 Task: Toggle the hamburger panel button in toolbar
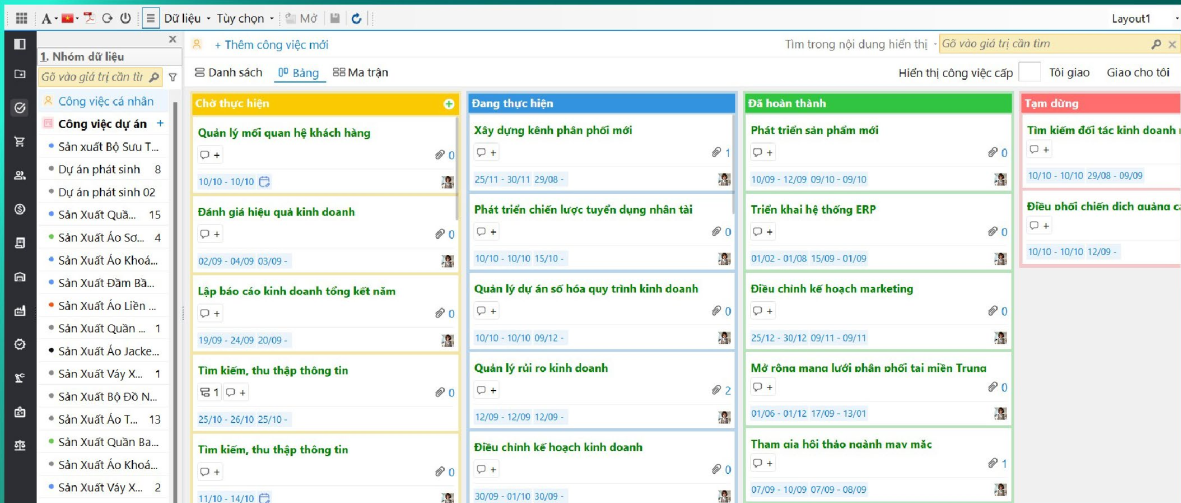click(x=150, y=18)
